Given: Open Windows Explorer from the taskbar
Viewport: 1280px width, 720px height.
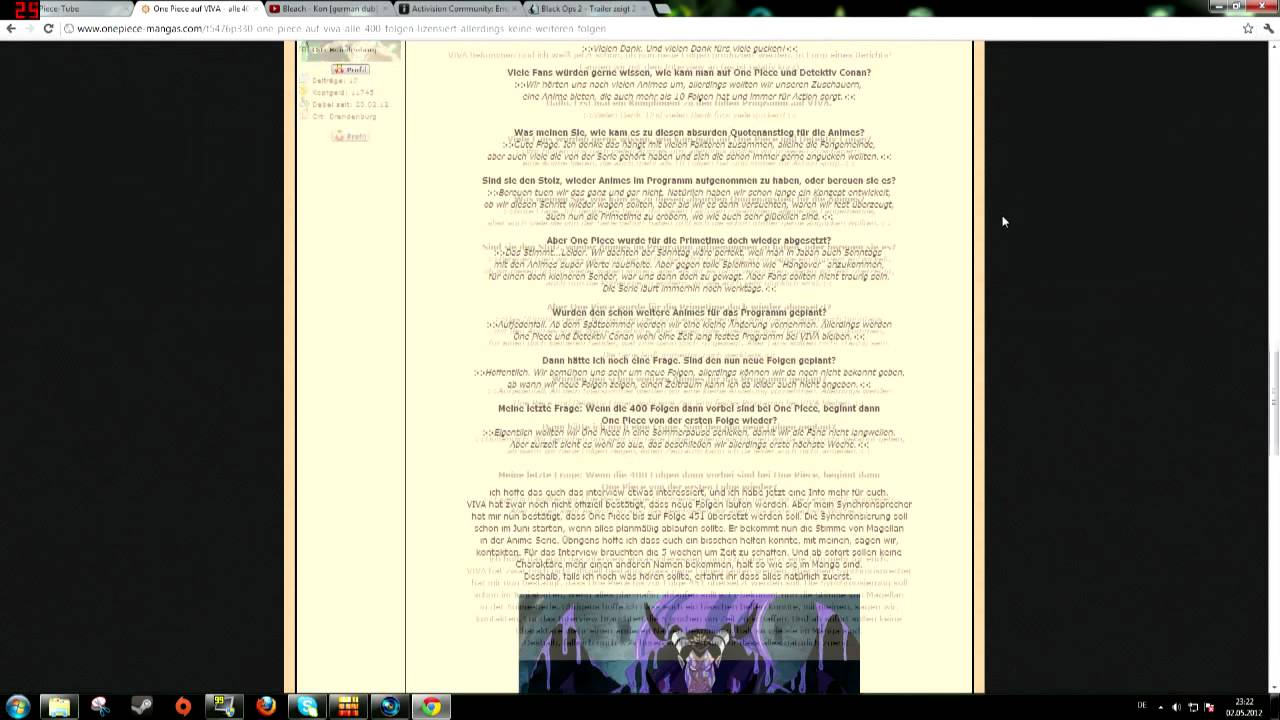Looking at the screenshot, I should pyautogui.click(x=59, y=707).
